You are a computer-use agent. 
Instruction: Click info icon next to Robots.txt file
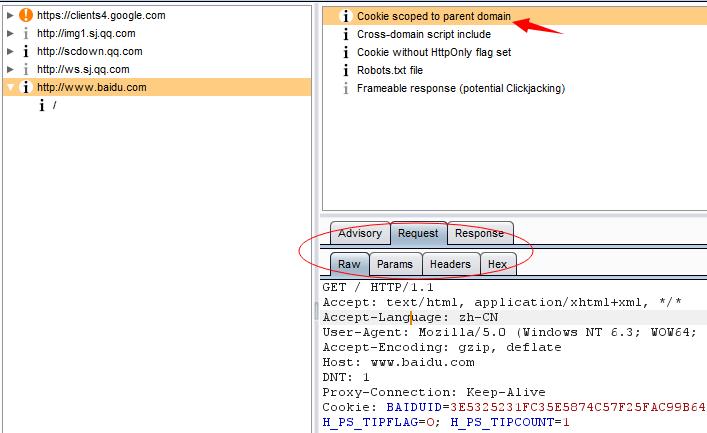click(346, 70)
